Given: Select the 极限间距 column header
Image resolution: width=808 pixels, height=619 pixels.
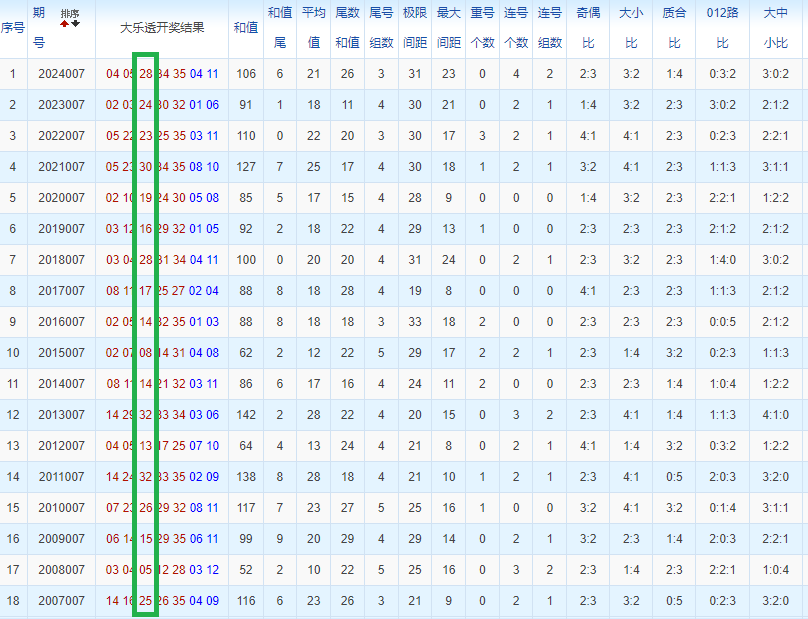Looking at the screenshot, I should (x=414, y=28).
